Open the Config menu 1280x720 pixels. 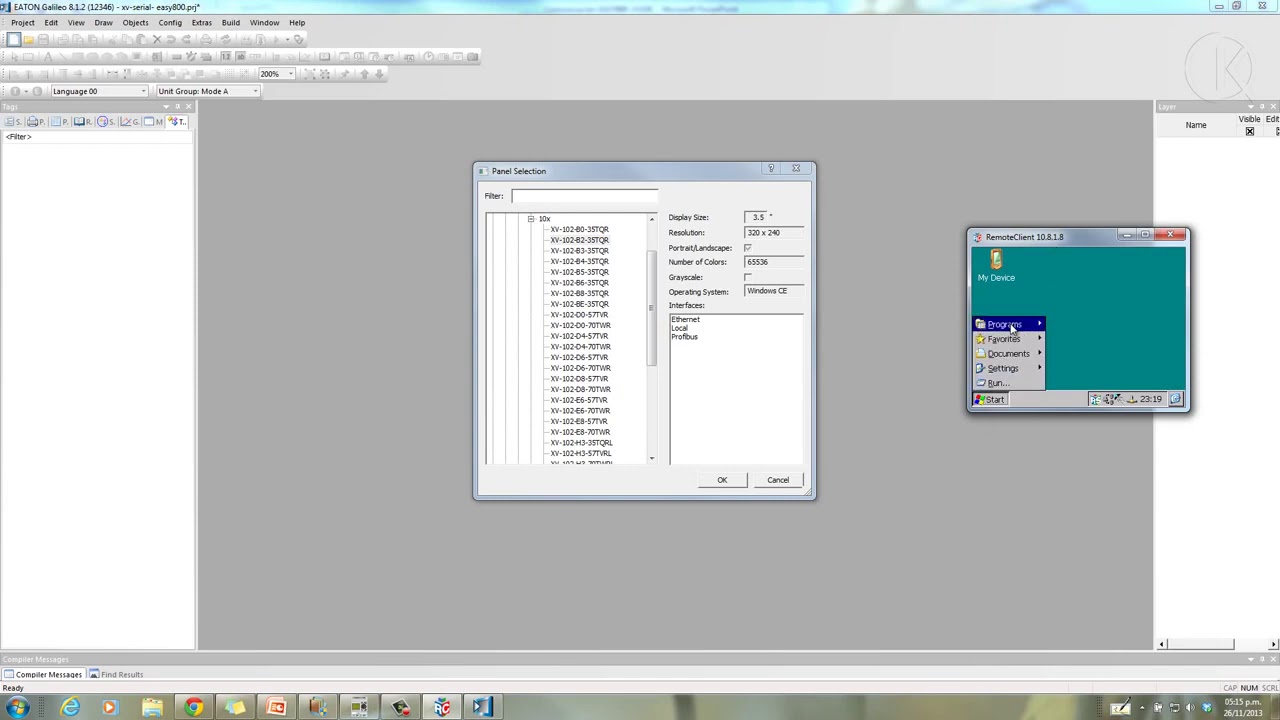(170, 22)
